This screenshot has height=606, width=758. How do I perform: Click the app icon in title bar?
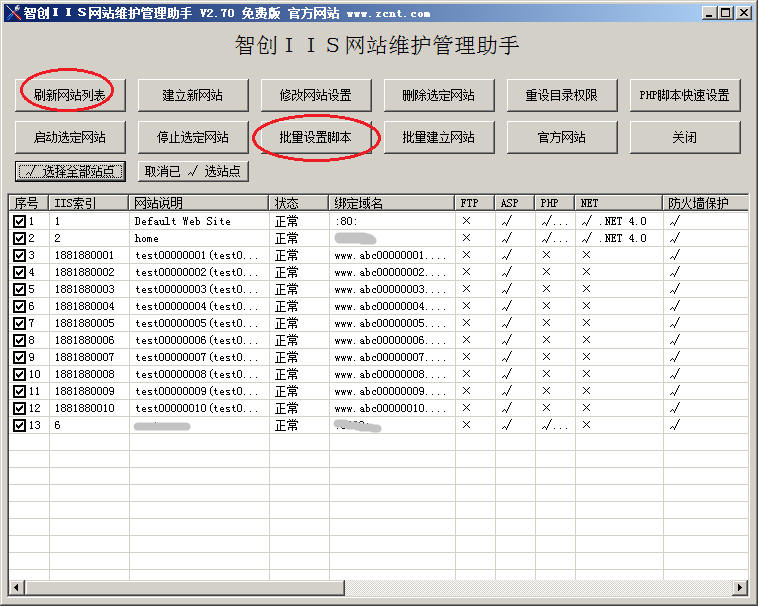click(x=14, y=13)
